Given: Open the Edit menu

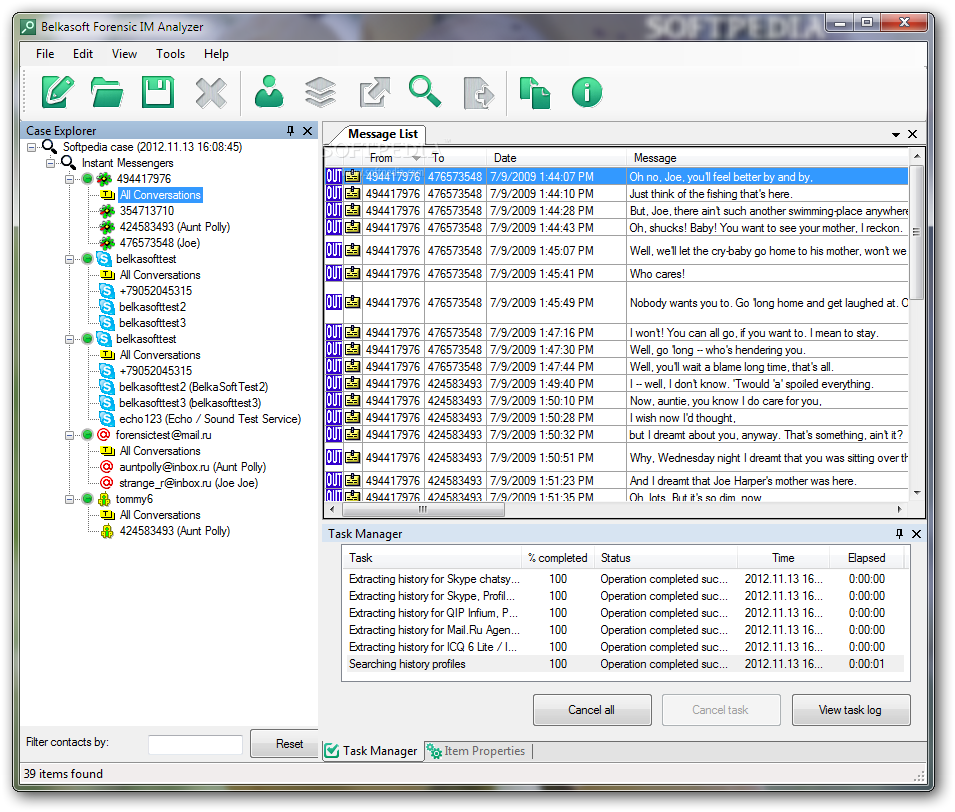Looking at the screenshot, I should [x=83, y=54].
